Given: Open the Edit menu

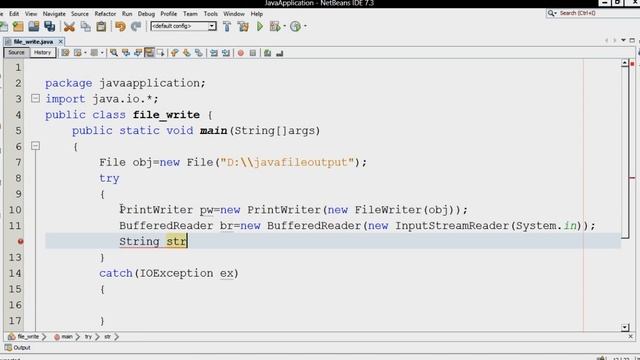Looking at the screenshot, I should tap(14, 13).
